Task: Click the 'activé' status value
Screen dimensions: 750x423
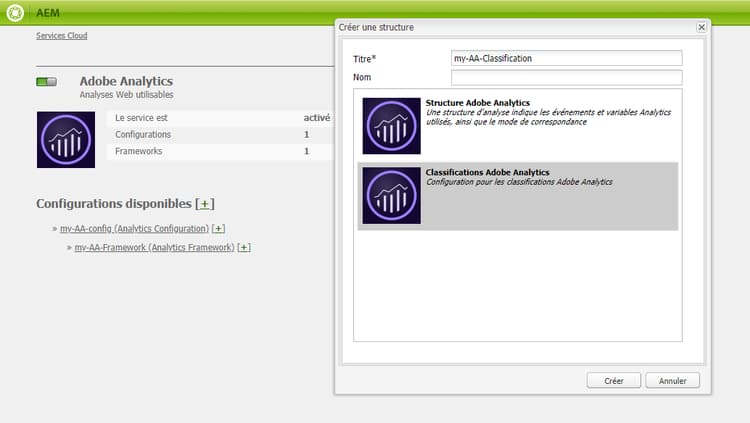Action: click(x=317, y=118)
